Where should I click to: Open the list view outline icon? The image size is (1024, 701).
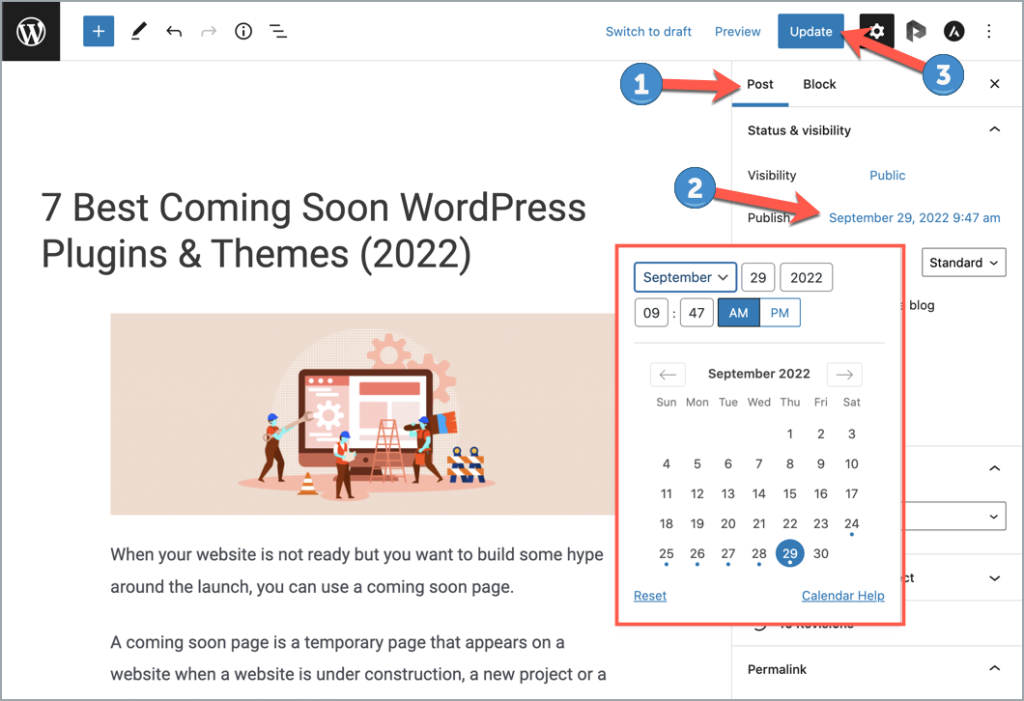tap(278, 31)
